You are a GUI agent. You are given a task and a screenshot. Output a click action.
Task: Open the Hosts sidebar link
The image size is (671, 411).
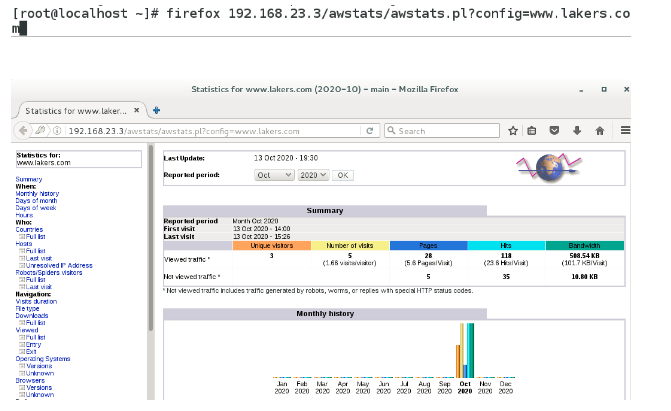(x=24, y=244)
